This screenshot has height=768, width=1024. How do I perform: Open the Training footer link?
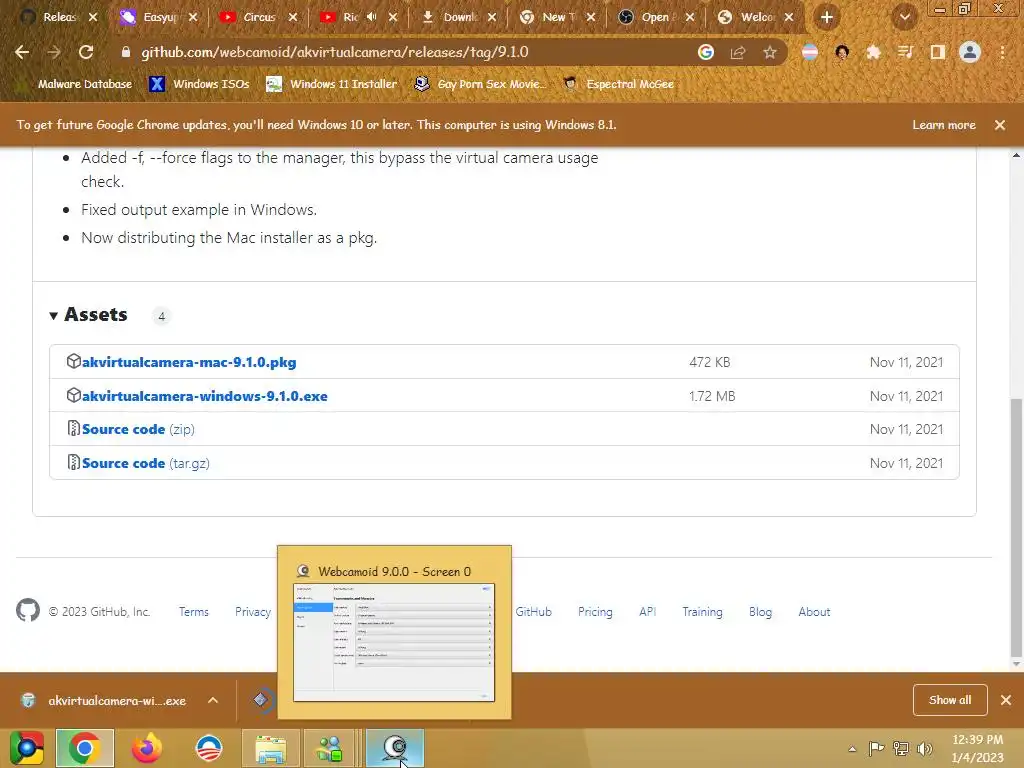point(702,612)
